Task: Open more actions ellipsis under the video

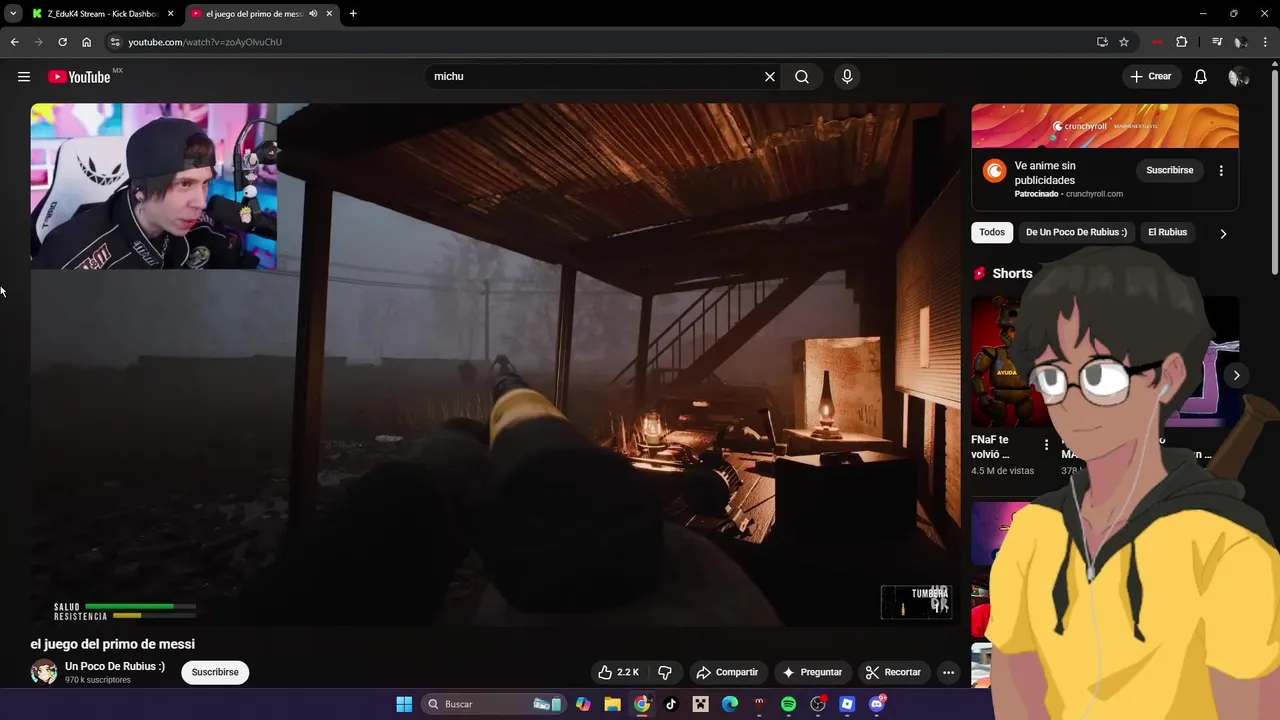Action: 949,672
